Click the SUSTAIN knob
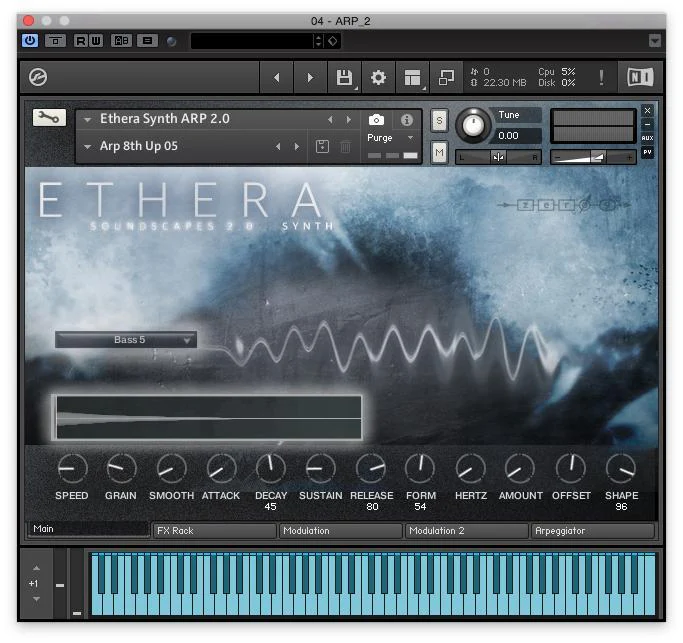683x643 pixels. pos(321,469)
